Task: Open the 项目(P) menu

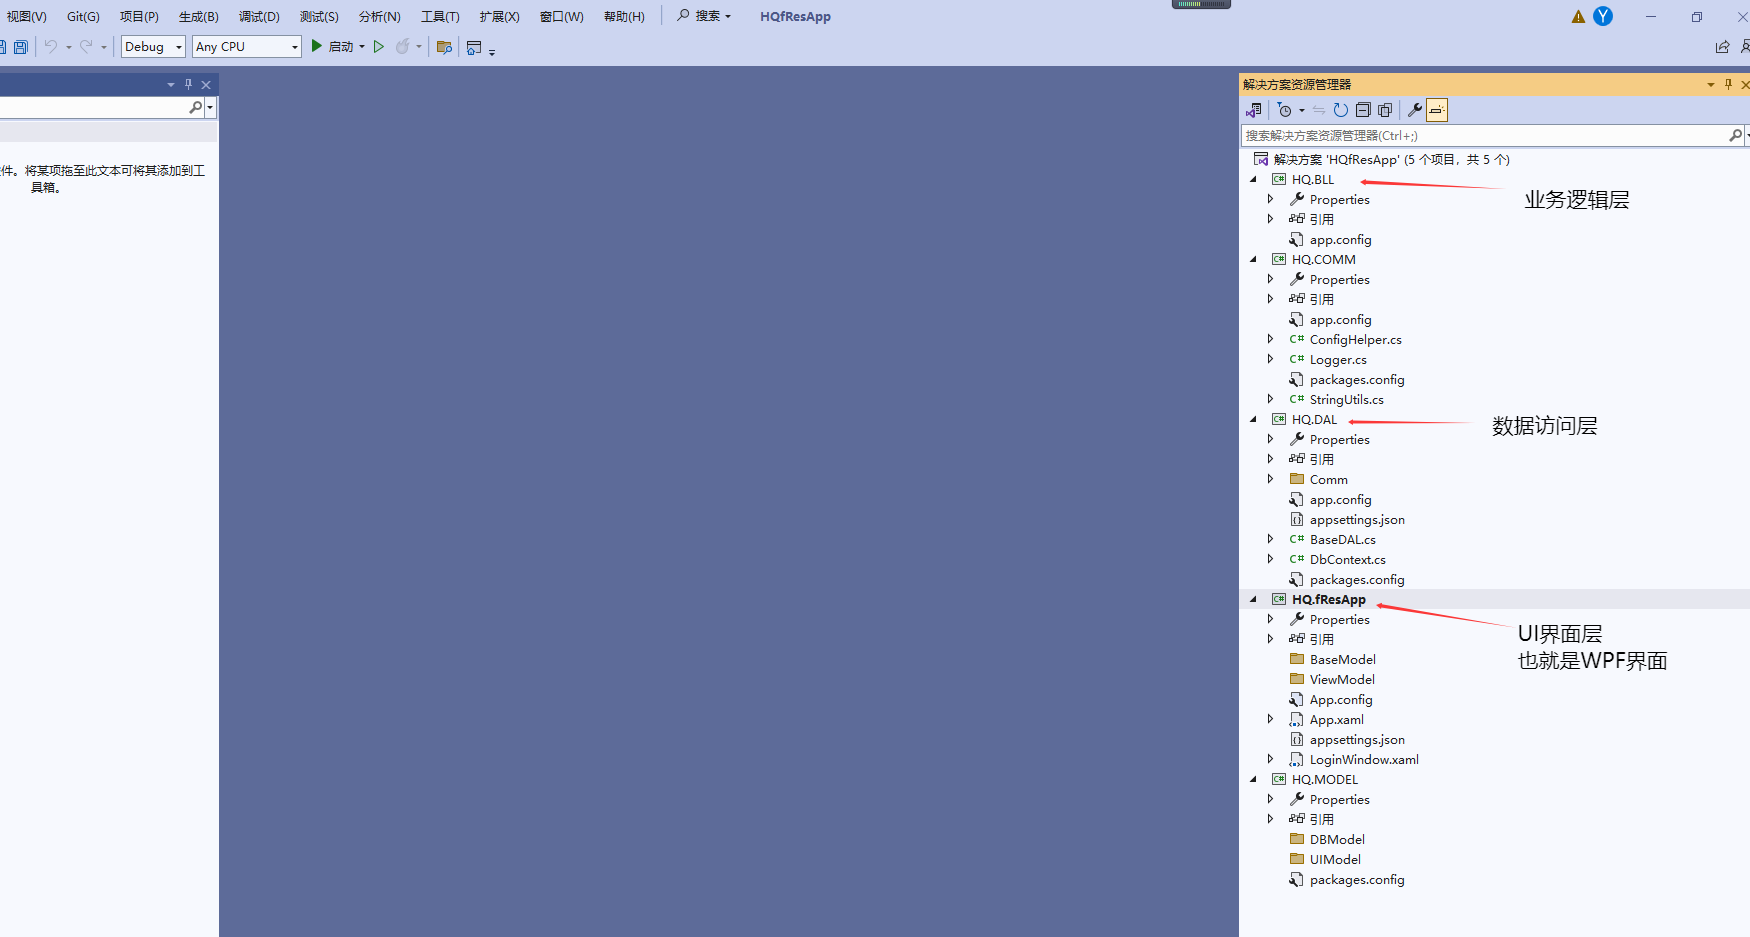Action: click(139, 16)
